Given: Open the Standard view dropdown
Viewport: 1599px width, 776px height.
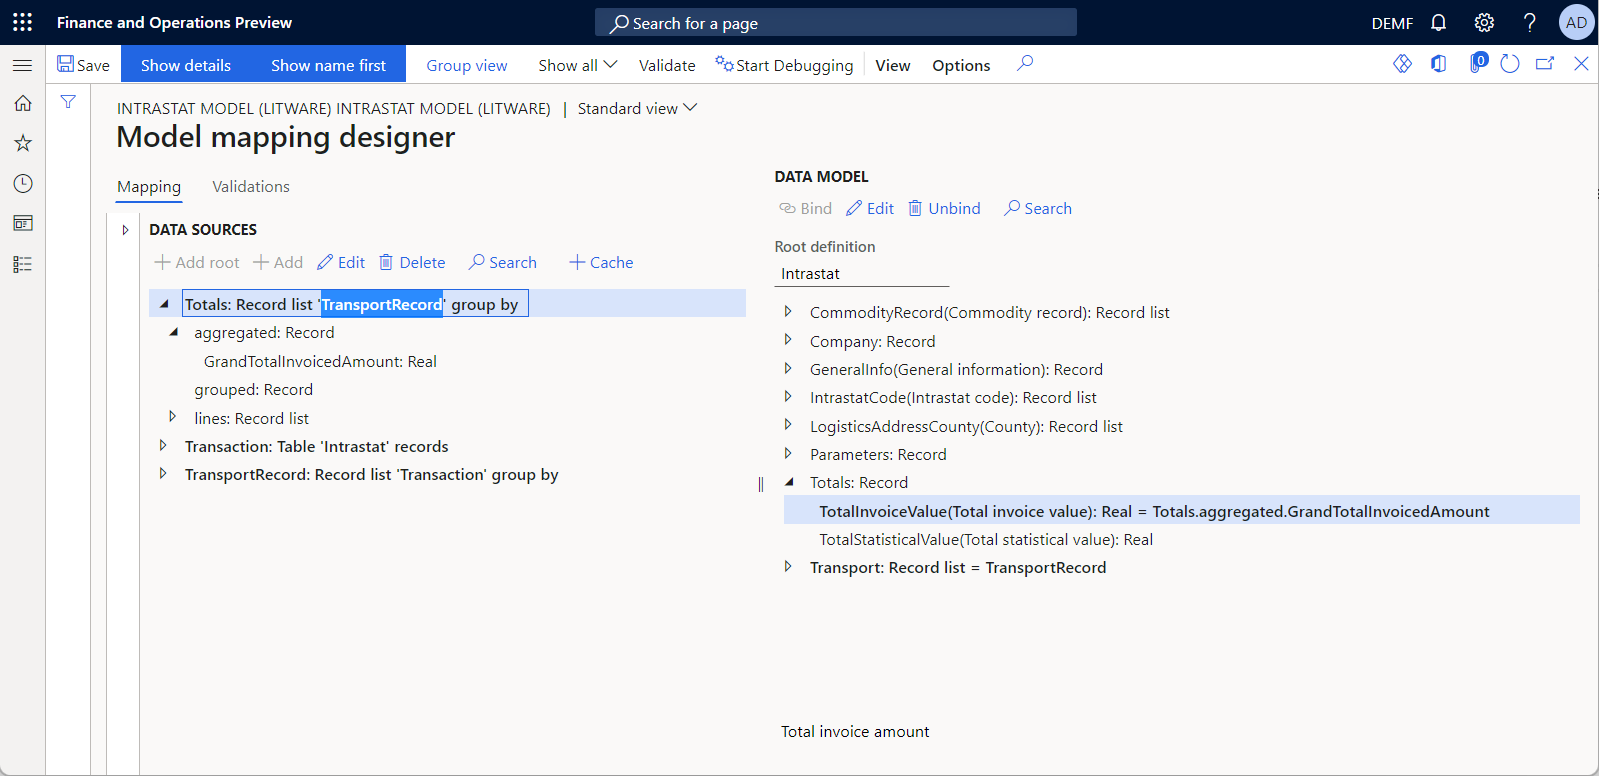Looking at the screenshot, I should 637,108.
